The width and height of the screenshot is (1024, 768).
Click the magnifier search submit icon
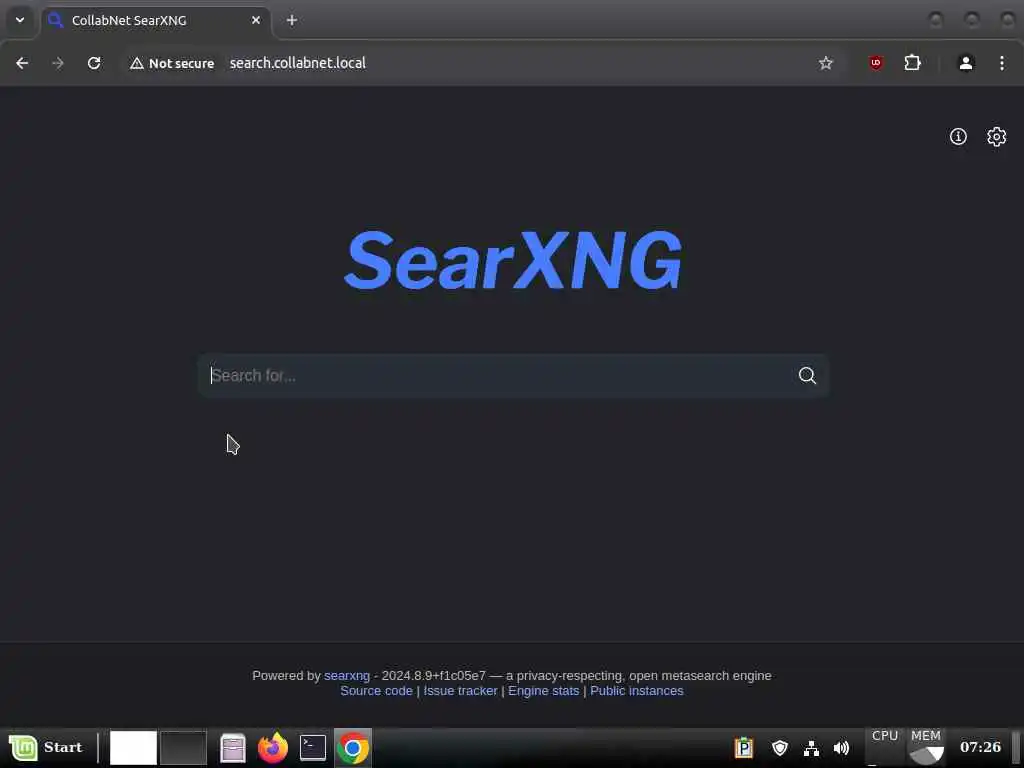pos(807,376)
